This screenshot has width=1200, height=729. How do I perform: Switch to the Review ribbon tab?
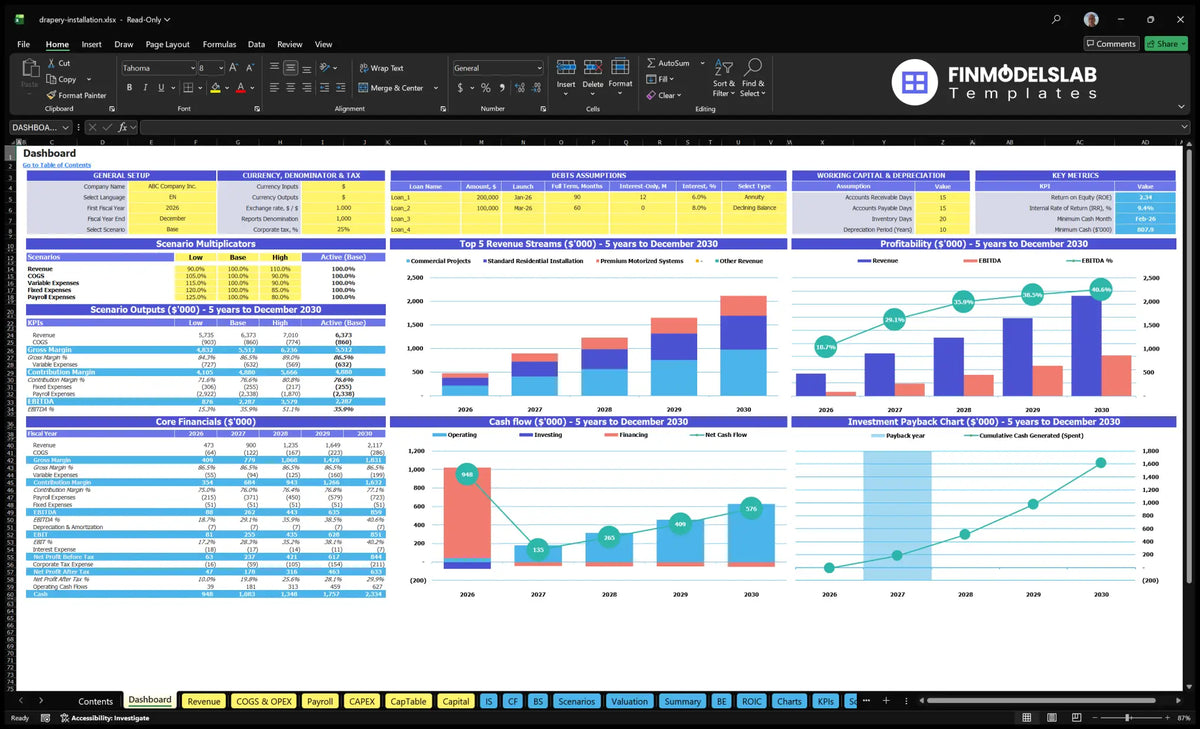tap(290, 44)
